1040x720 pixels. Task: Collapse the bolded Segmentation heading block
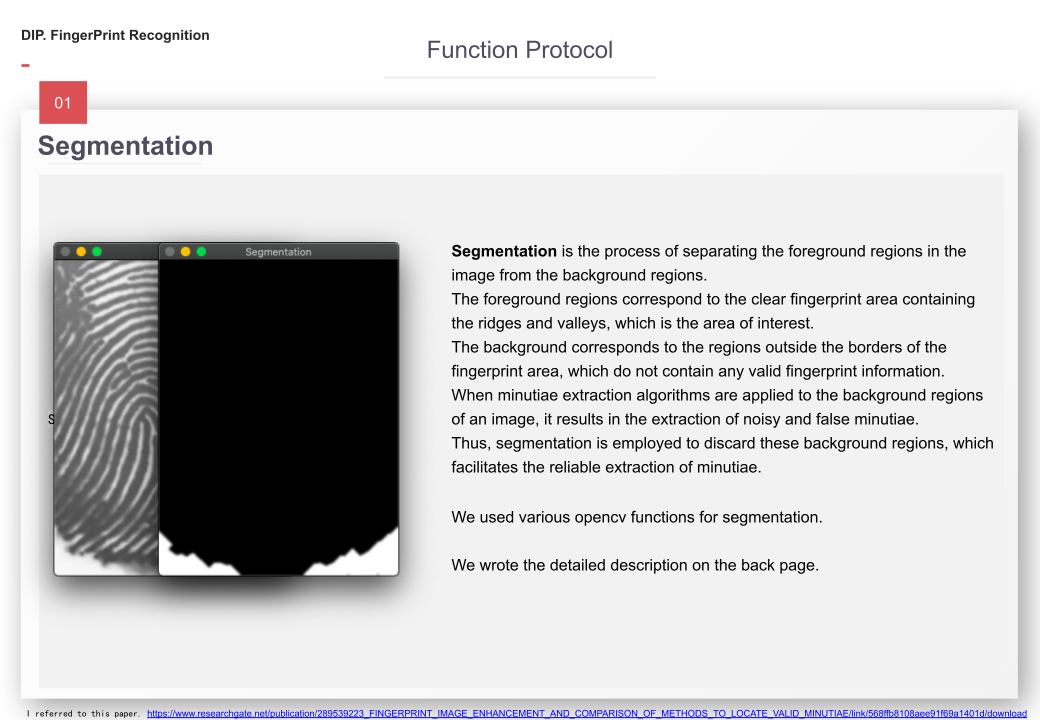pyautogui.click(x=125, y=146)
